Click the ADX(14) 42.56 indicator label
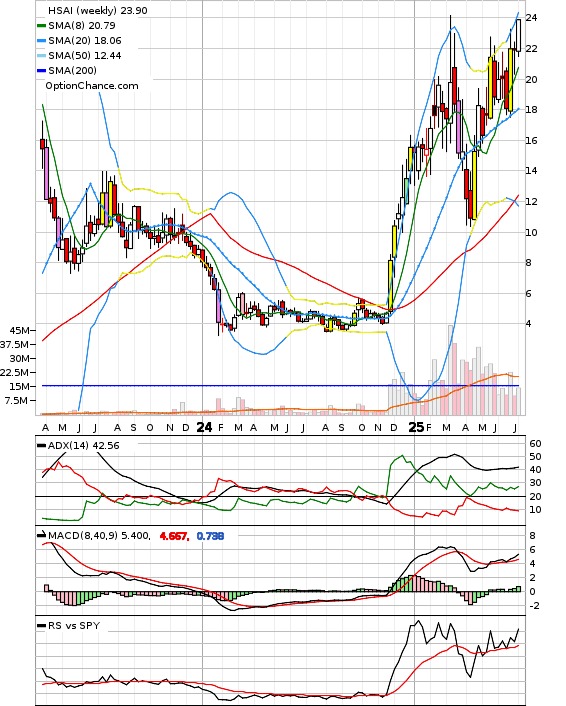This screenshot has height=706, width=566. click(84, 446)
